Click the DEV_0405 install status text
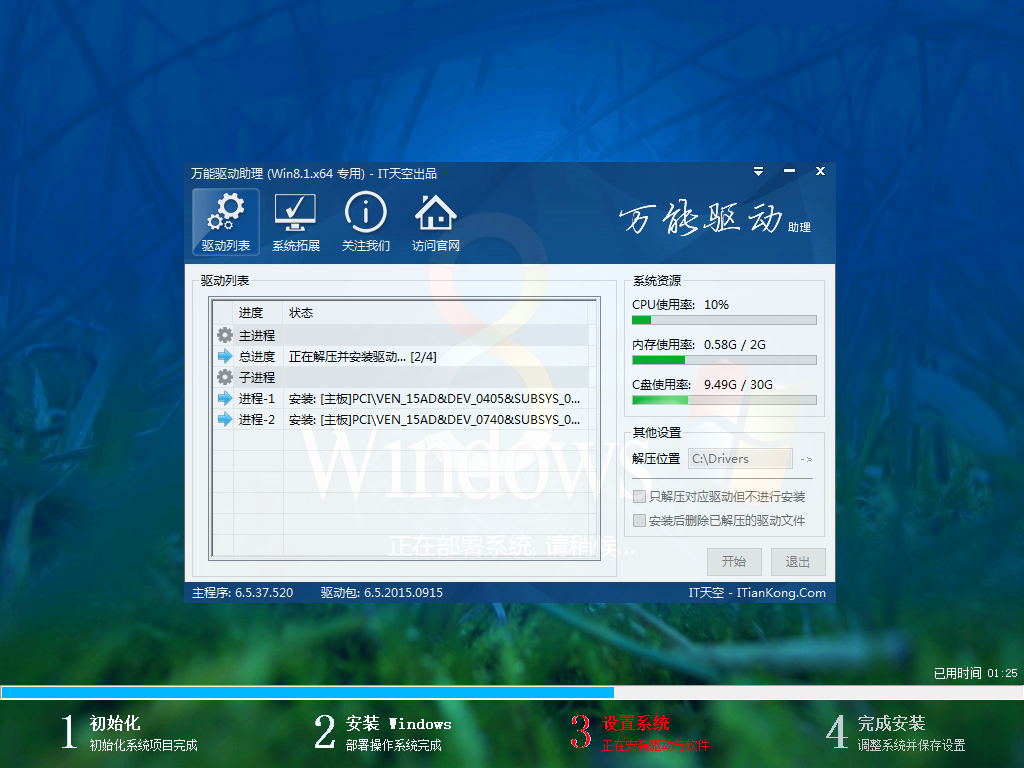 (434, 398)
